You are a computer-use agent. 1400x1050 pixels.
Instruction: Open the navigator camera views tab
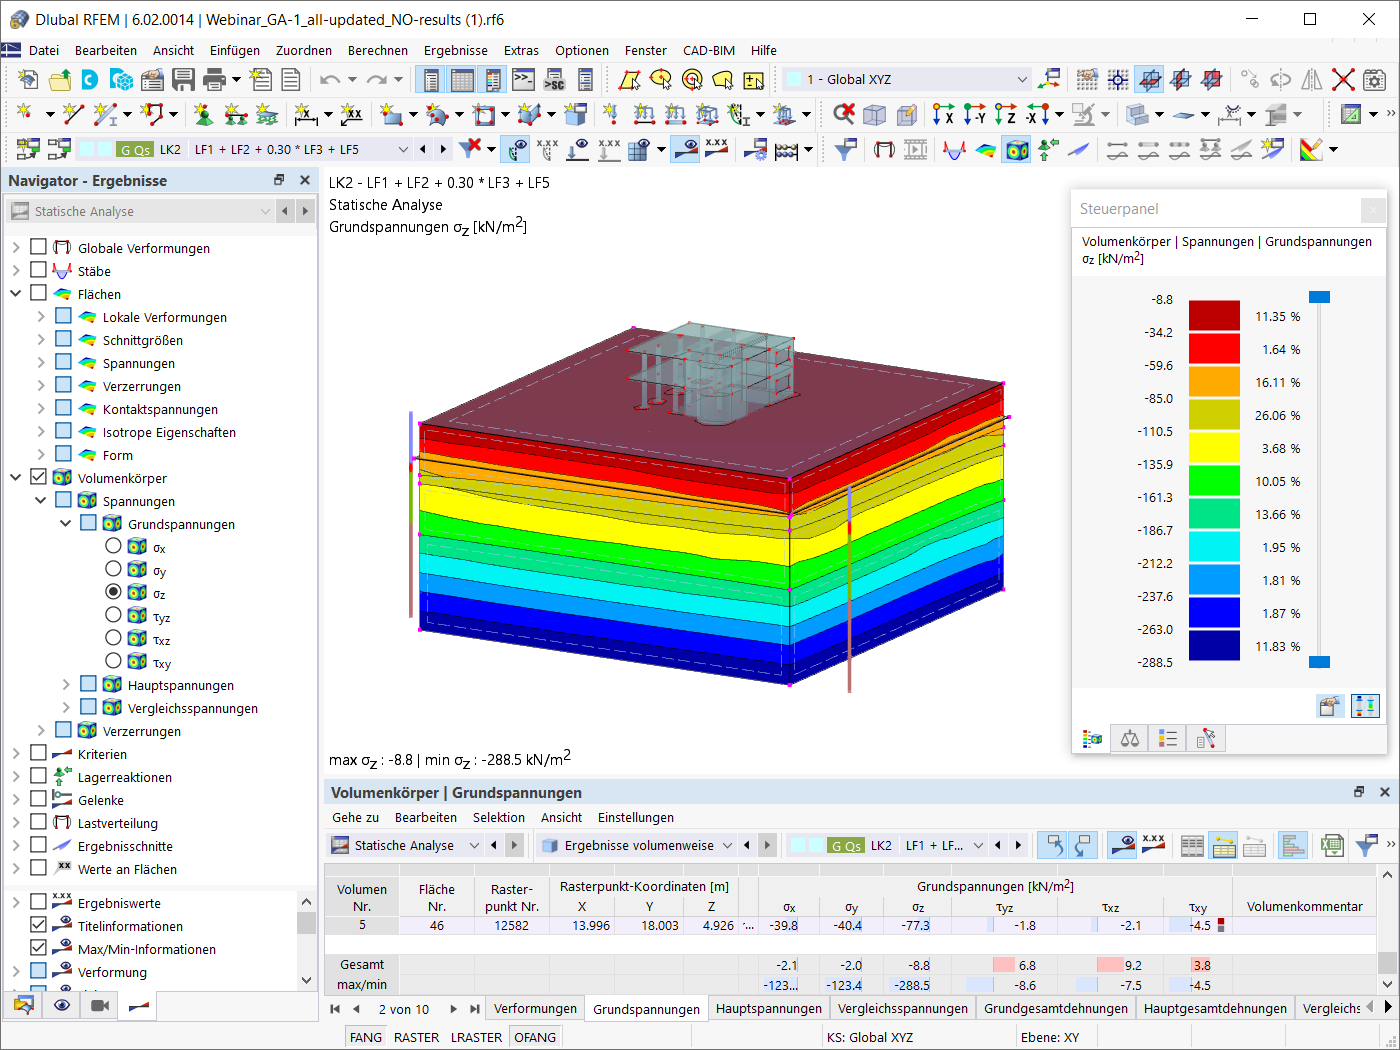pyautogui.click(x=100, y=1005)
